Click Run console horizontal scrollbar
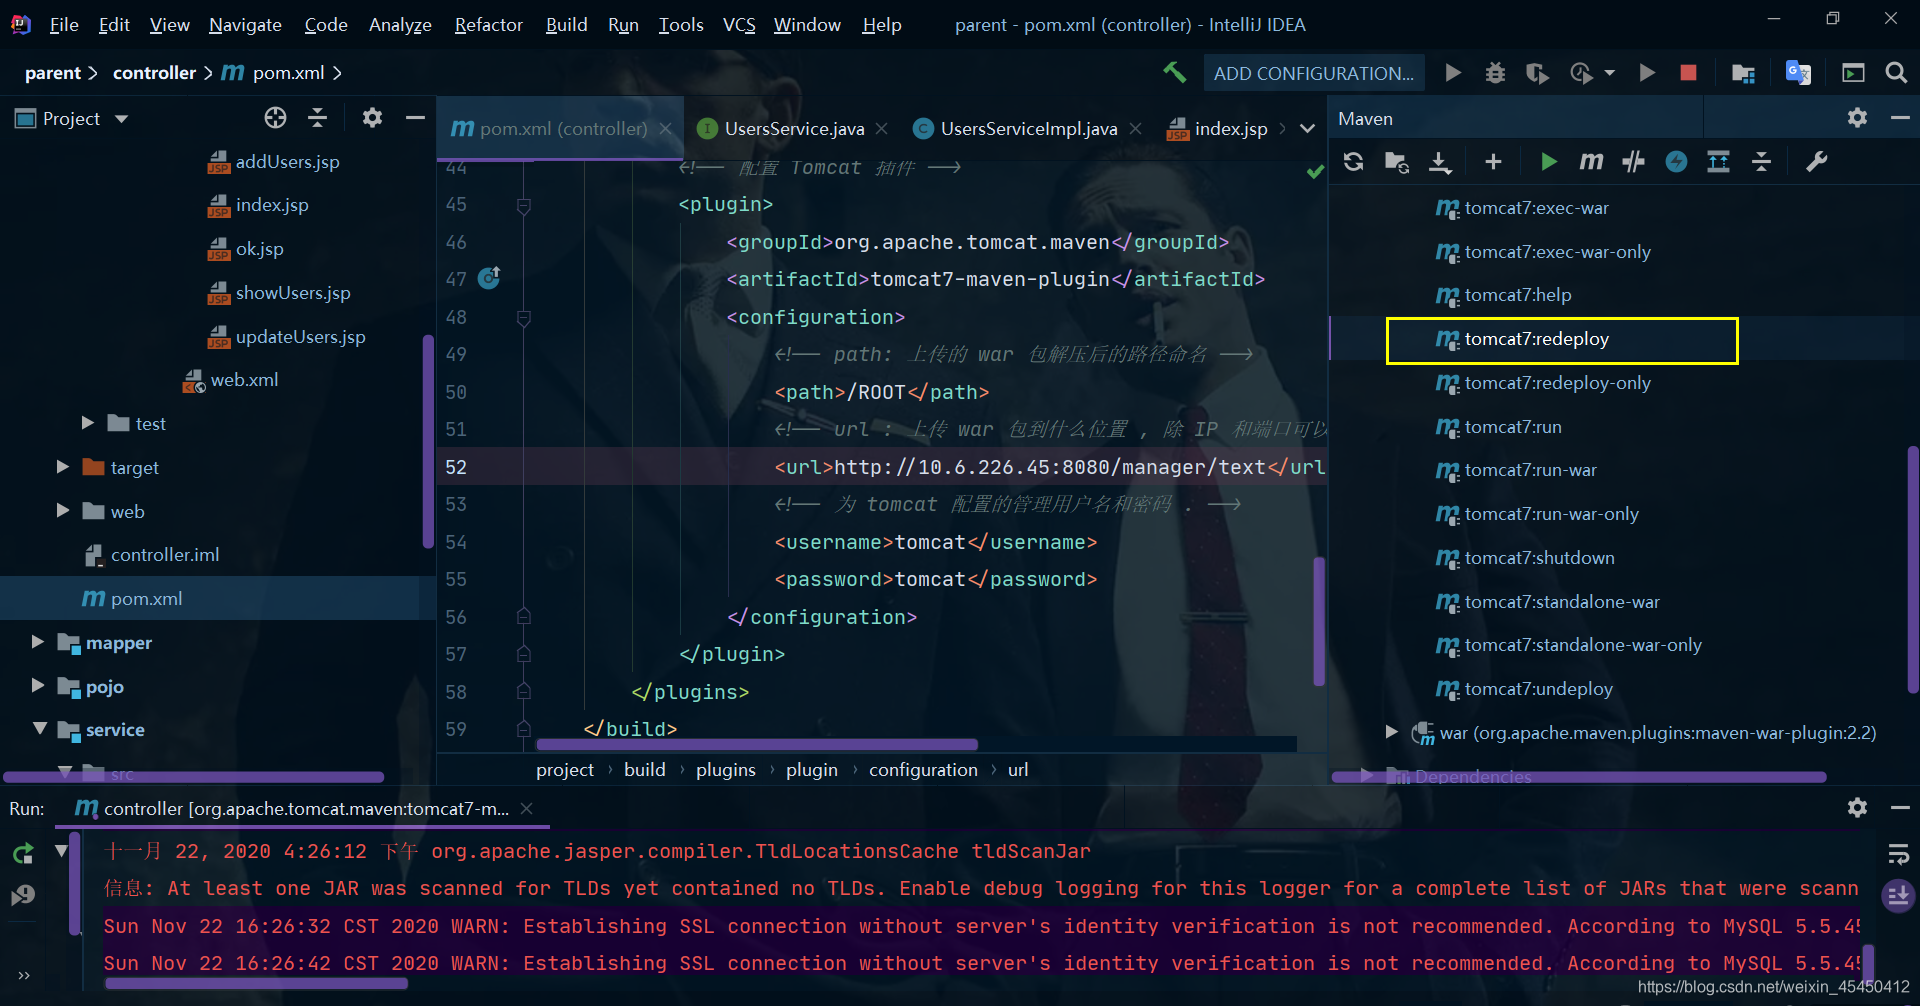This screenshot has width=1920, height=1006. point(256,983)
